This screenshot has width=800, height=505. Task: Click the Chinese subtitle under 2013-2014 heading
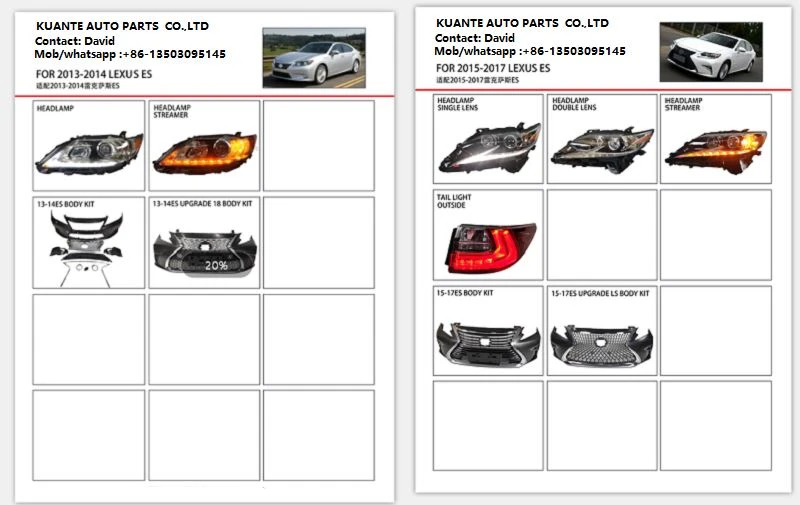[x=78, y=86]
